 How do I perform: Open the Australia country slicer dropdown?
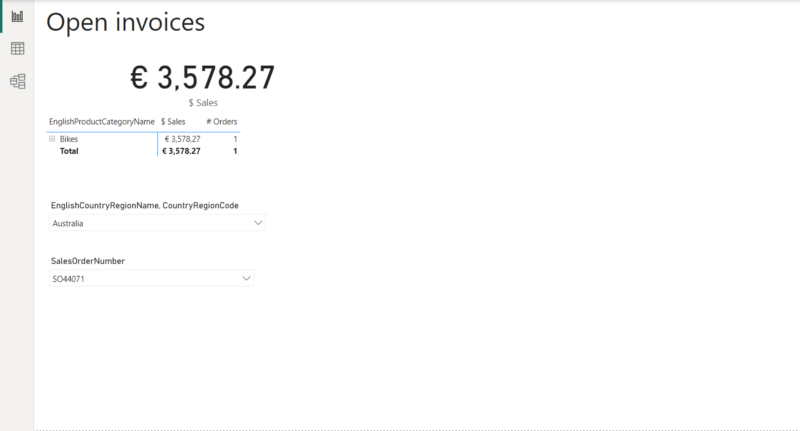259,223
